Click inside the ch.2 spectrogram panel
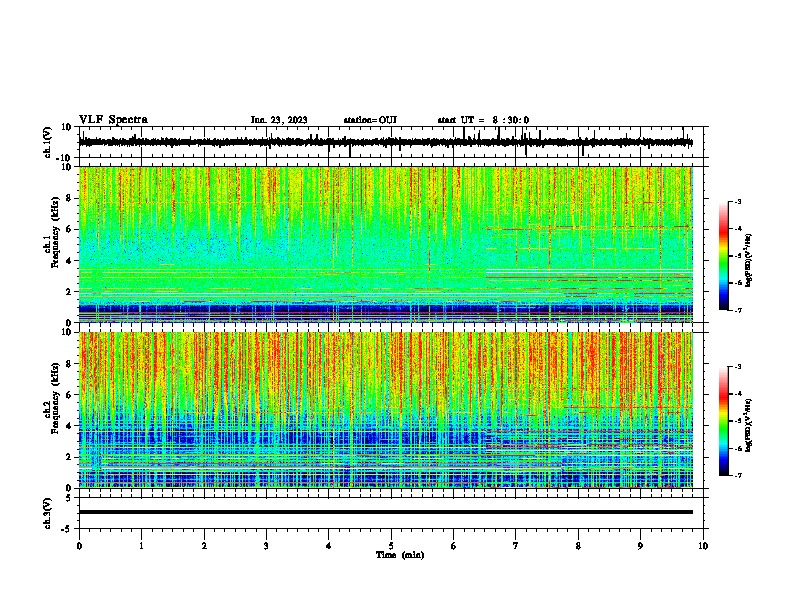 385,410
